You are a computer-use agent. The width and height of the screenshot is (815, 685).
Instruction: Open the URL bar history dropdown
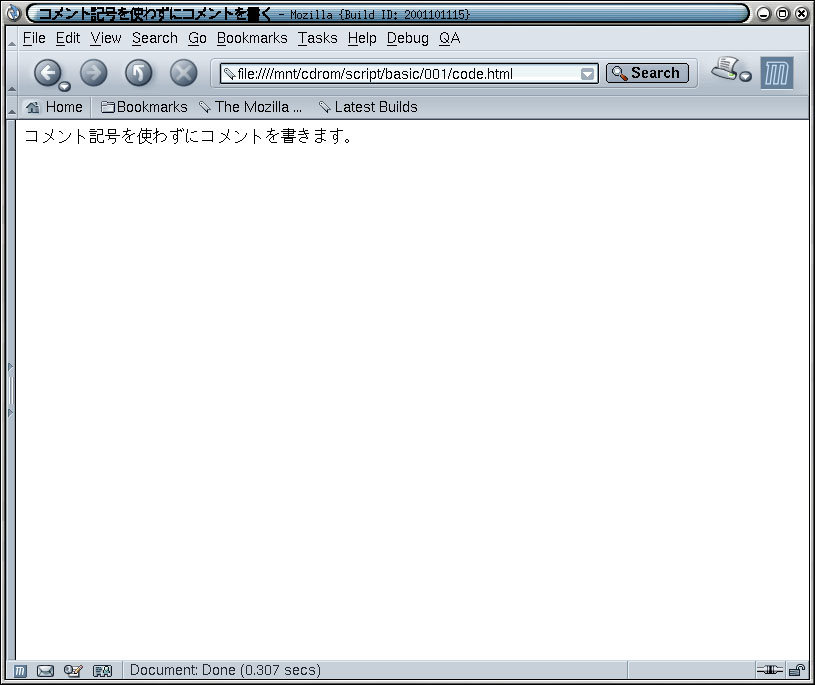tap(587, 74)
